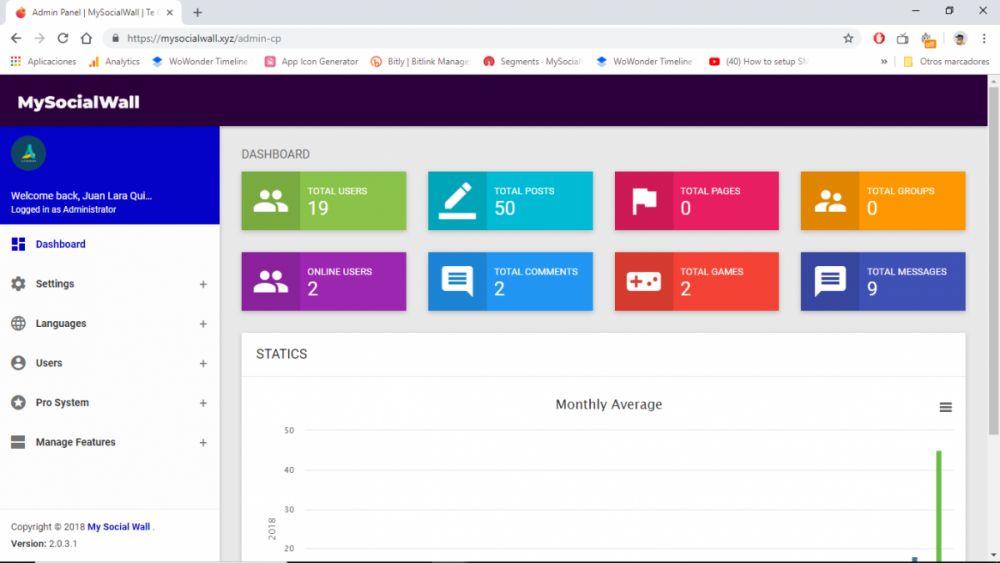Image resolution: width=1000 pixels, height=563 pixels.
Task: Open the Segments MySocialWall bookmark
Action: pos(533,61)
